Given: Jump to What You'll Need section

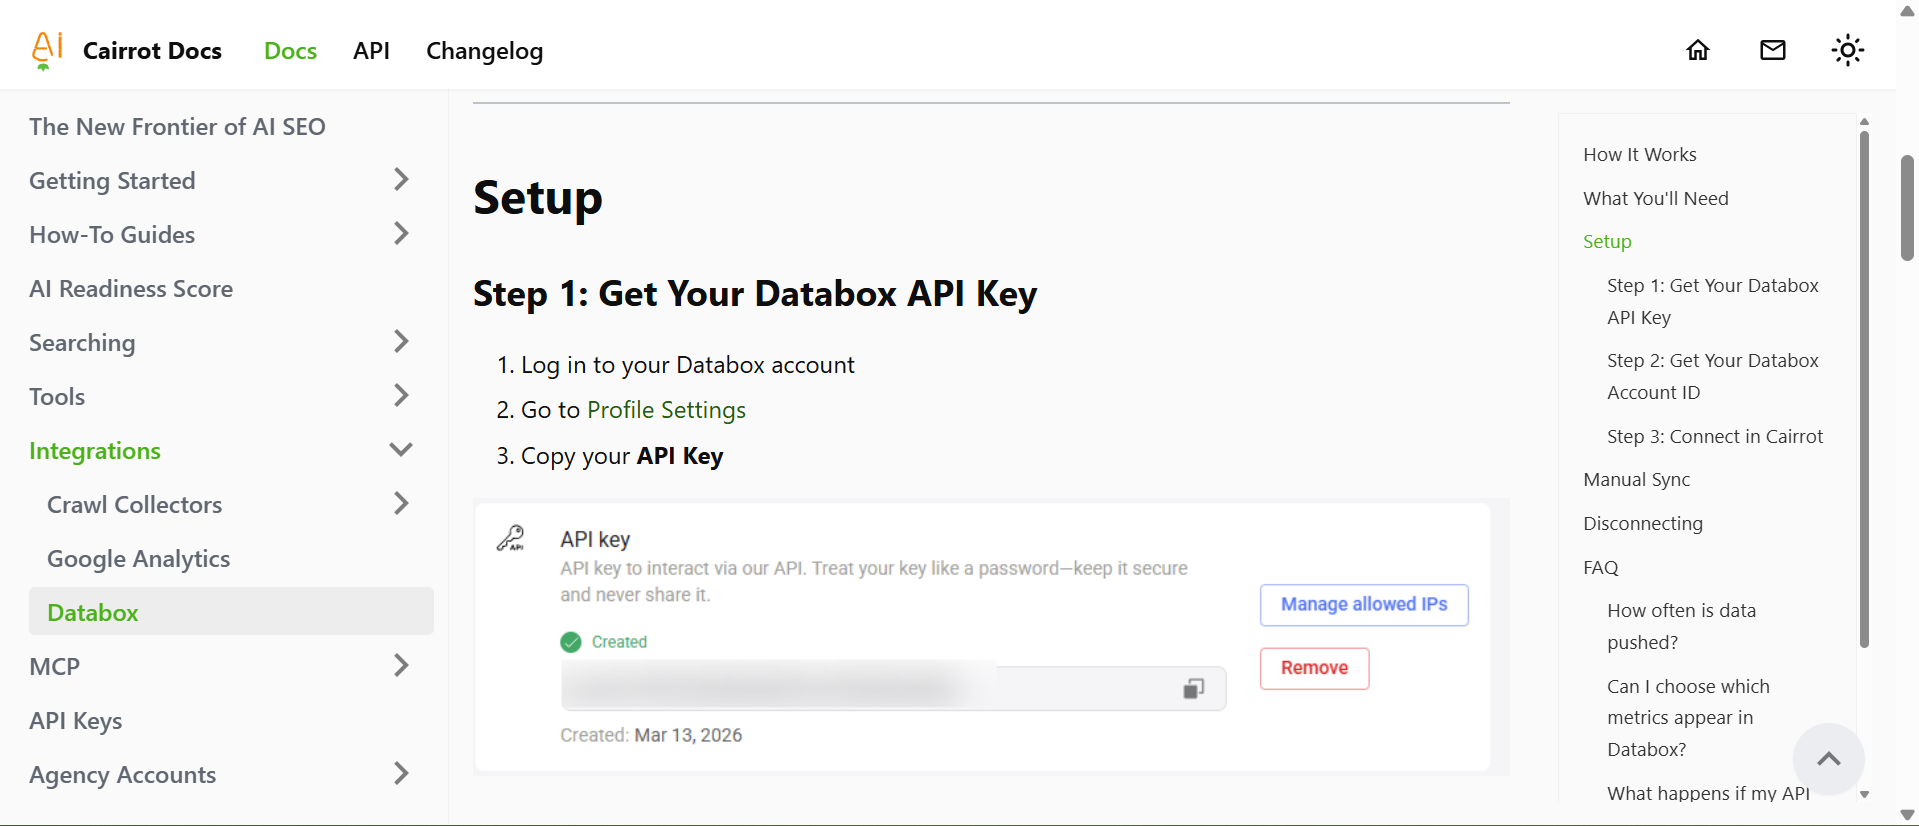Looking at the screenshot, I should click(x=1656, y=199).
